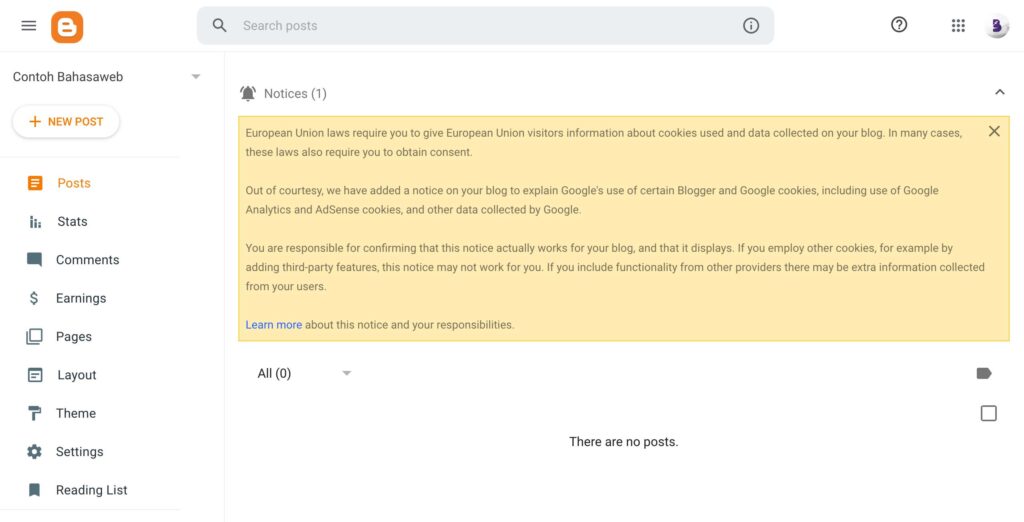Click the Pages icon

pos(34,336)
